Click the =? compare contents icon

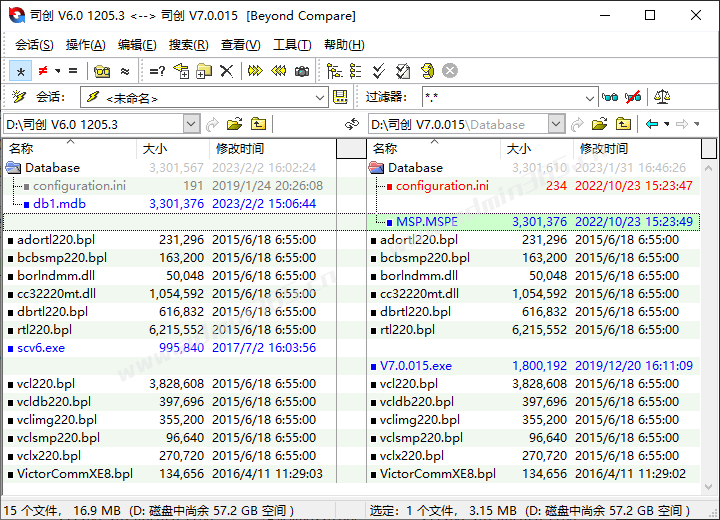(157, 71)
